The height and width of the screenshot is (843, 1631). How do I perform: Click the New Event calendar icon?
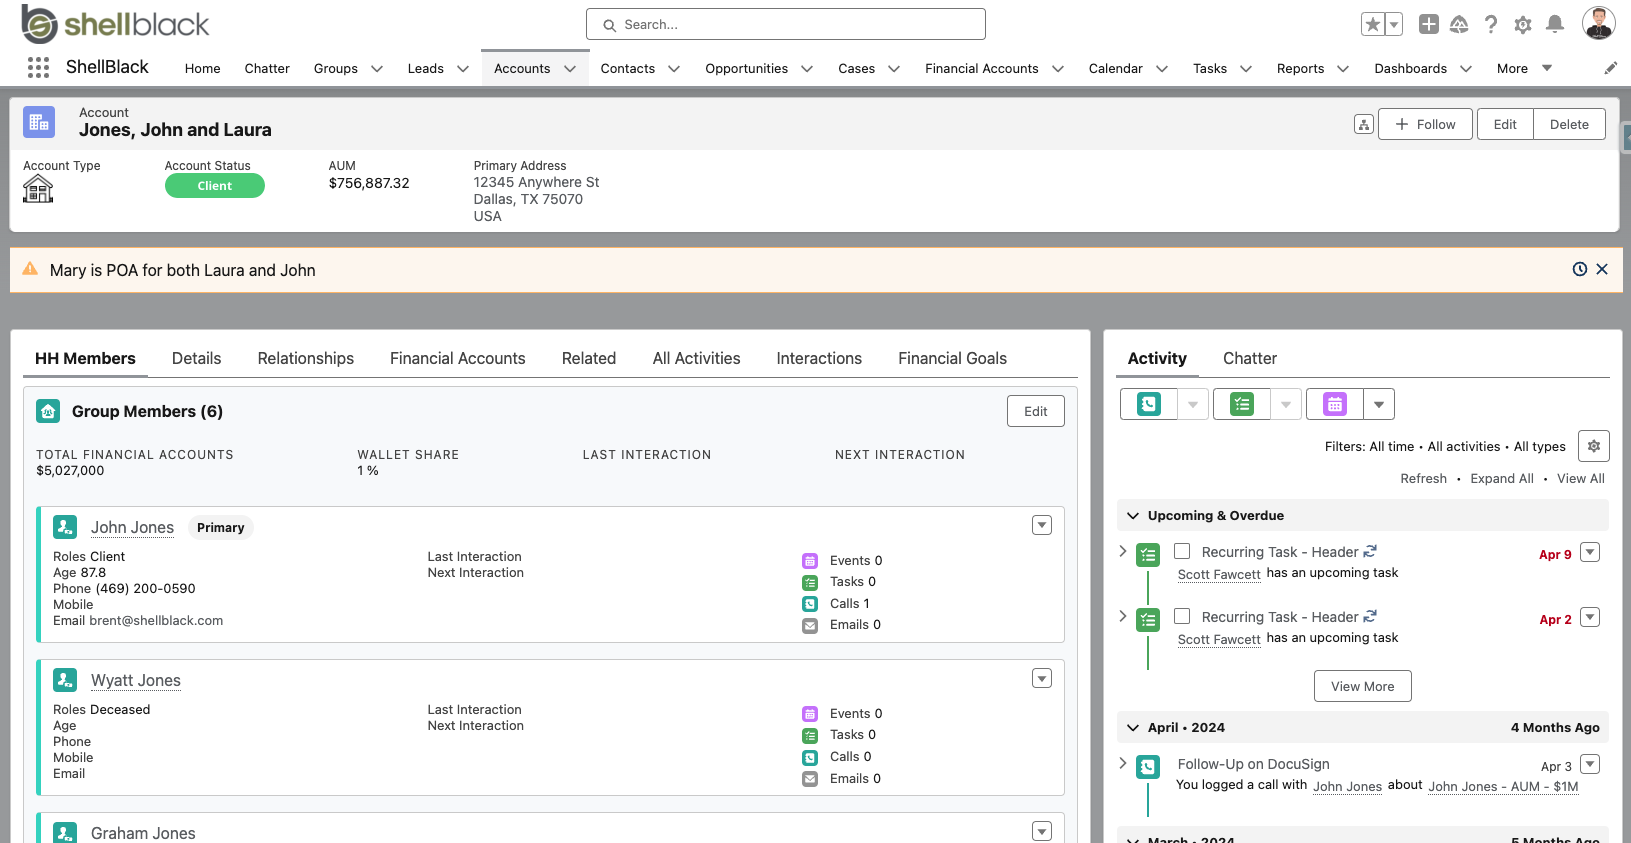point(1334,404)
